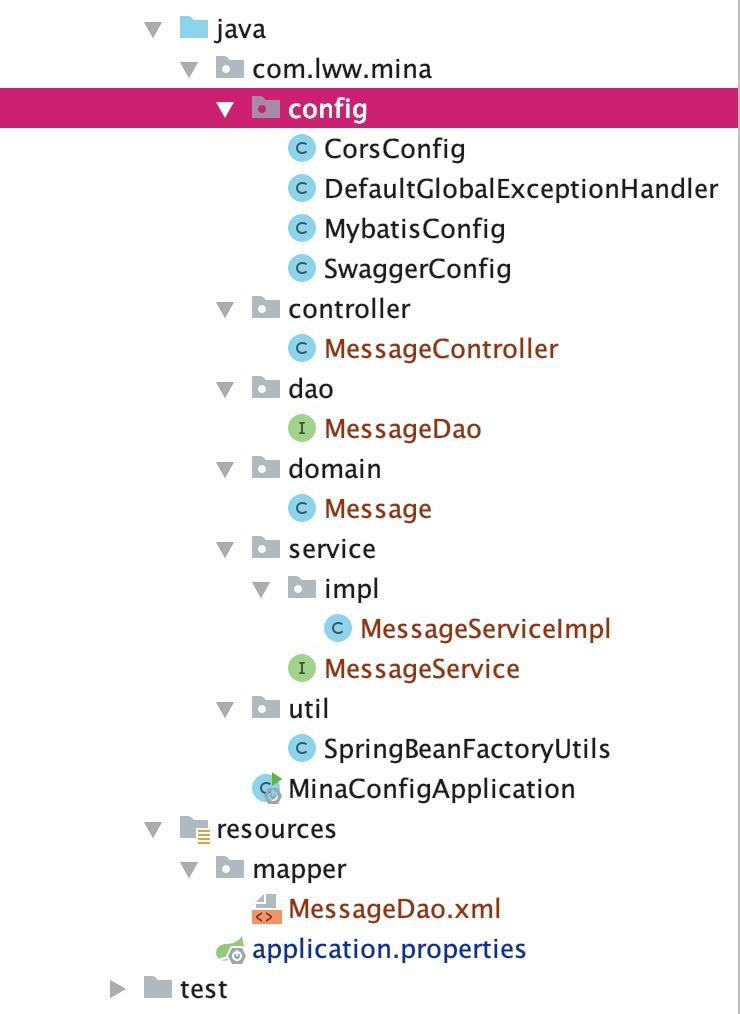Open MessageServiceImpl class
Screen dimensions: 740x1014
[485, 629]
